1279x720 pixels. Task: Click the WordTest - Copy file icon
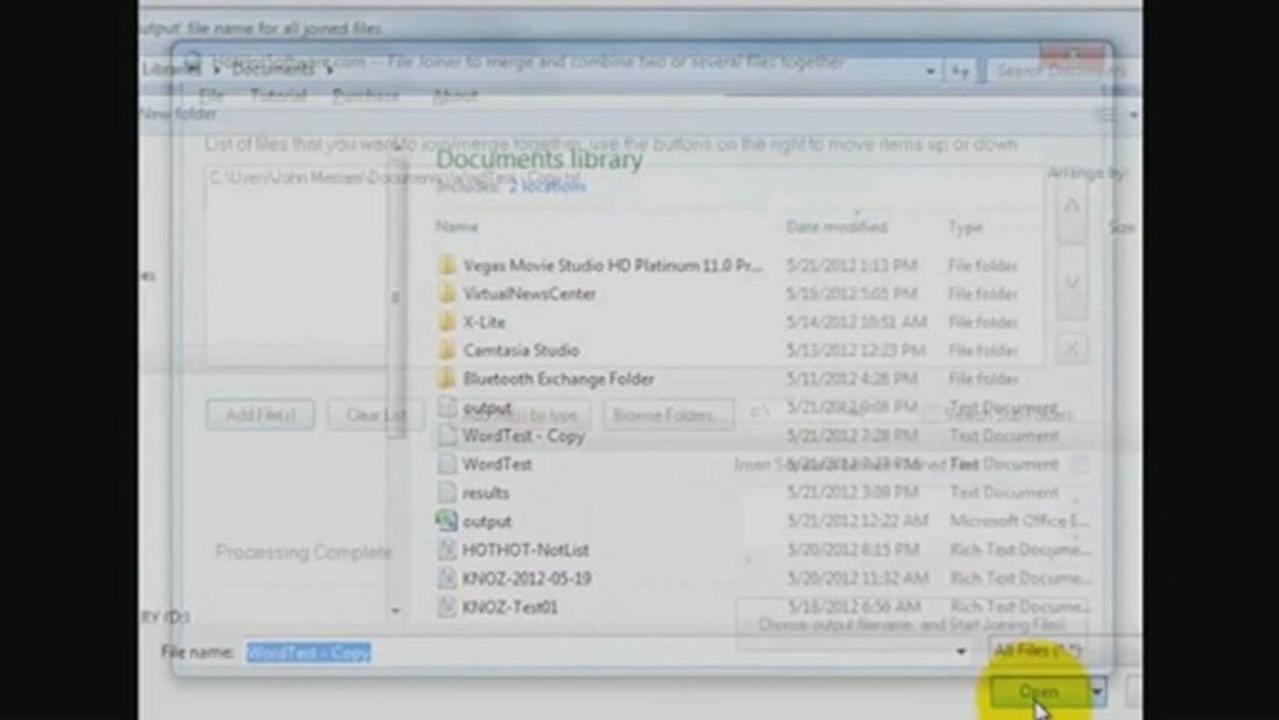coord(447,436)
